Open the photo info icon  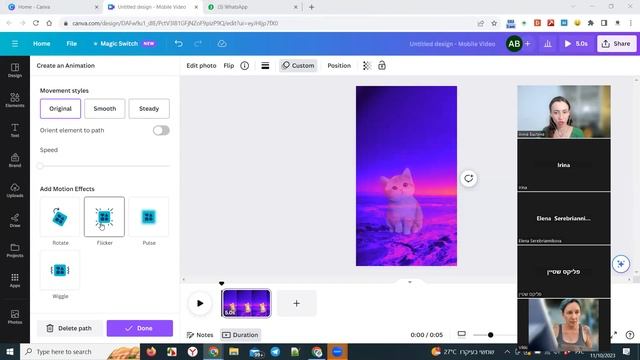(244, 66)
